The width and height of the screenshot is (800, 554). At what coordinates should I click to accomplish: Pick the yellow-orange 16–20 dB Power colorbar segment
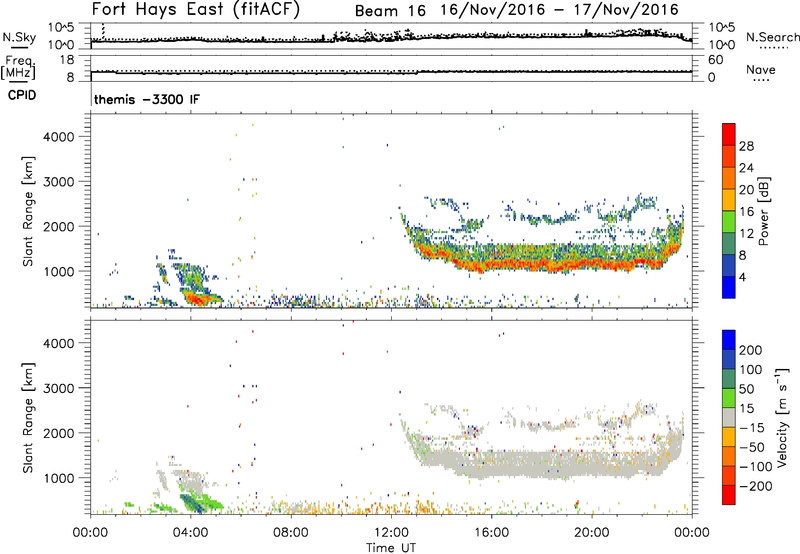click(729, 200)
